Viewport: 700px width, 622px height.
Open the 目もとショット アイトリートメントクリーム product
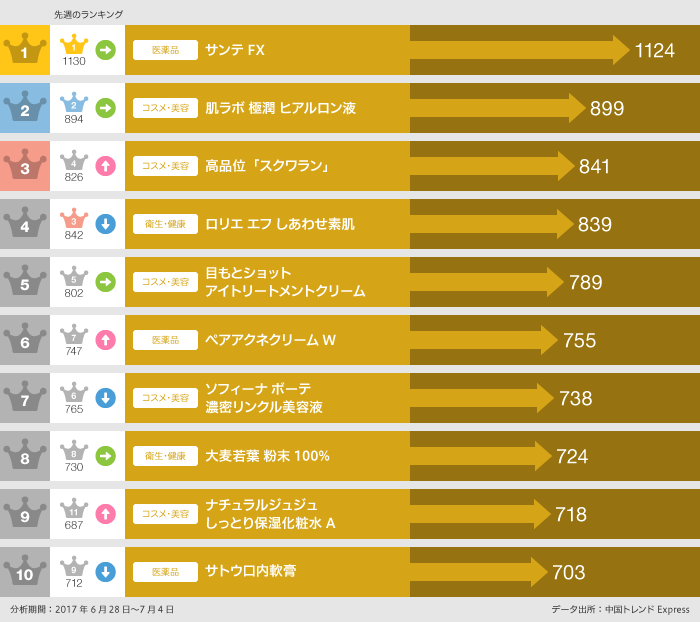point(284,282)
